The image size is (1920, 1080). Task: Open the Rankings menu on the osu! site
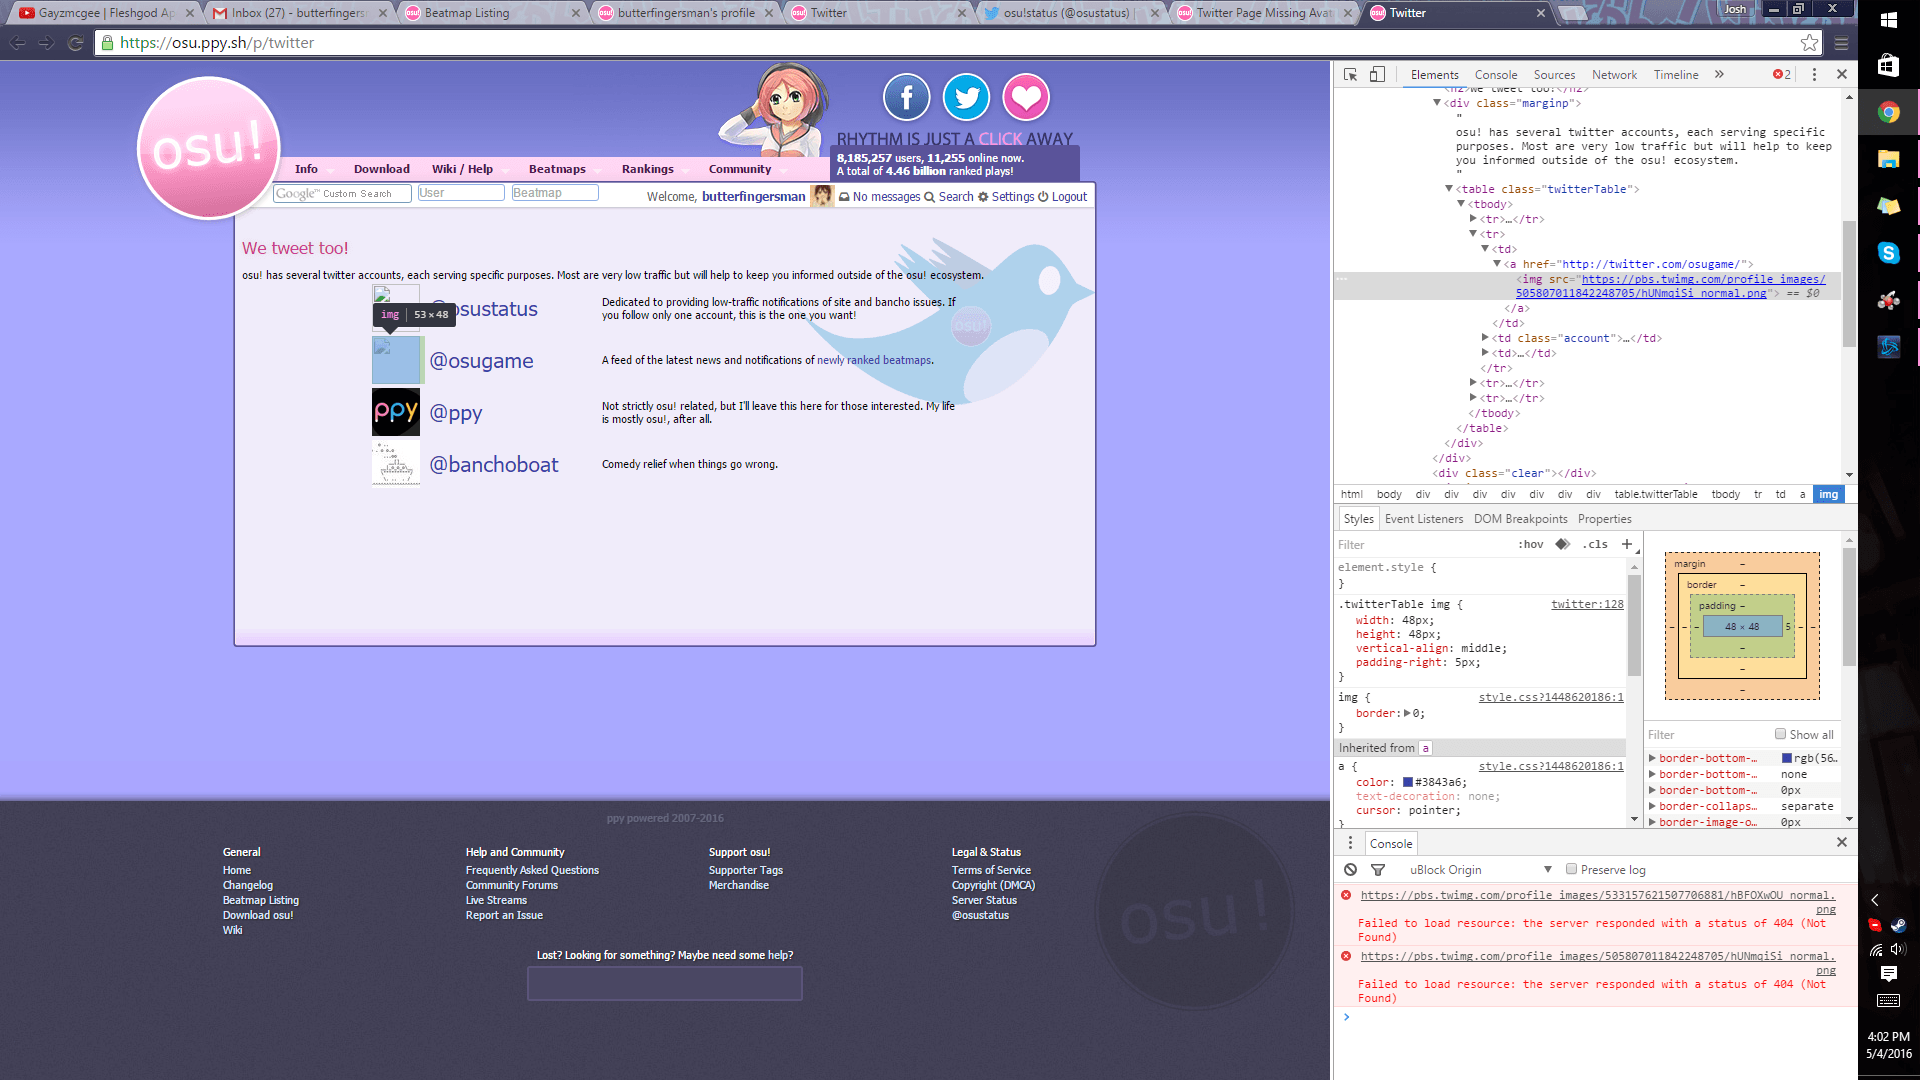click(x=647, y=169)
